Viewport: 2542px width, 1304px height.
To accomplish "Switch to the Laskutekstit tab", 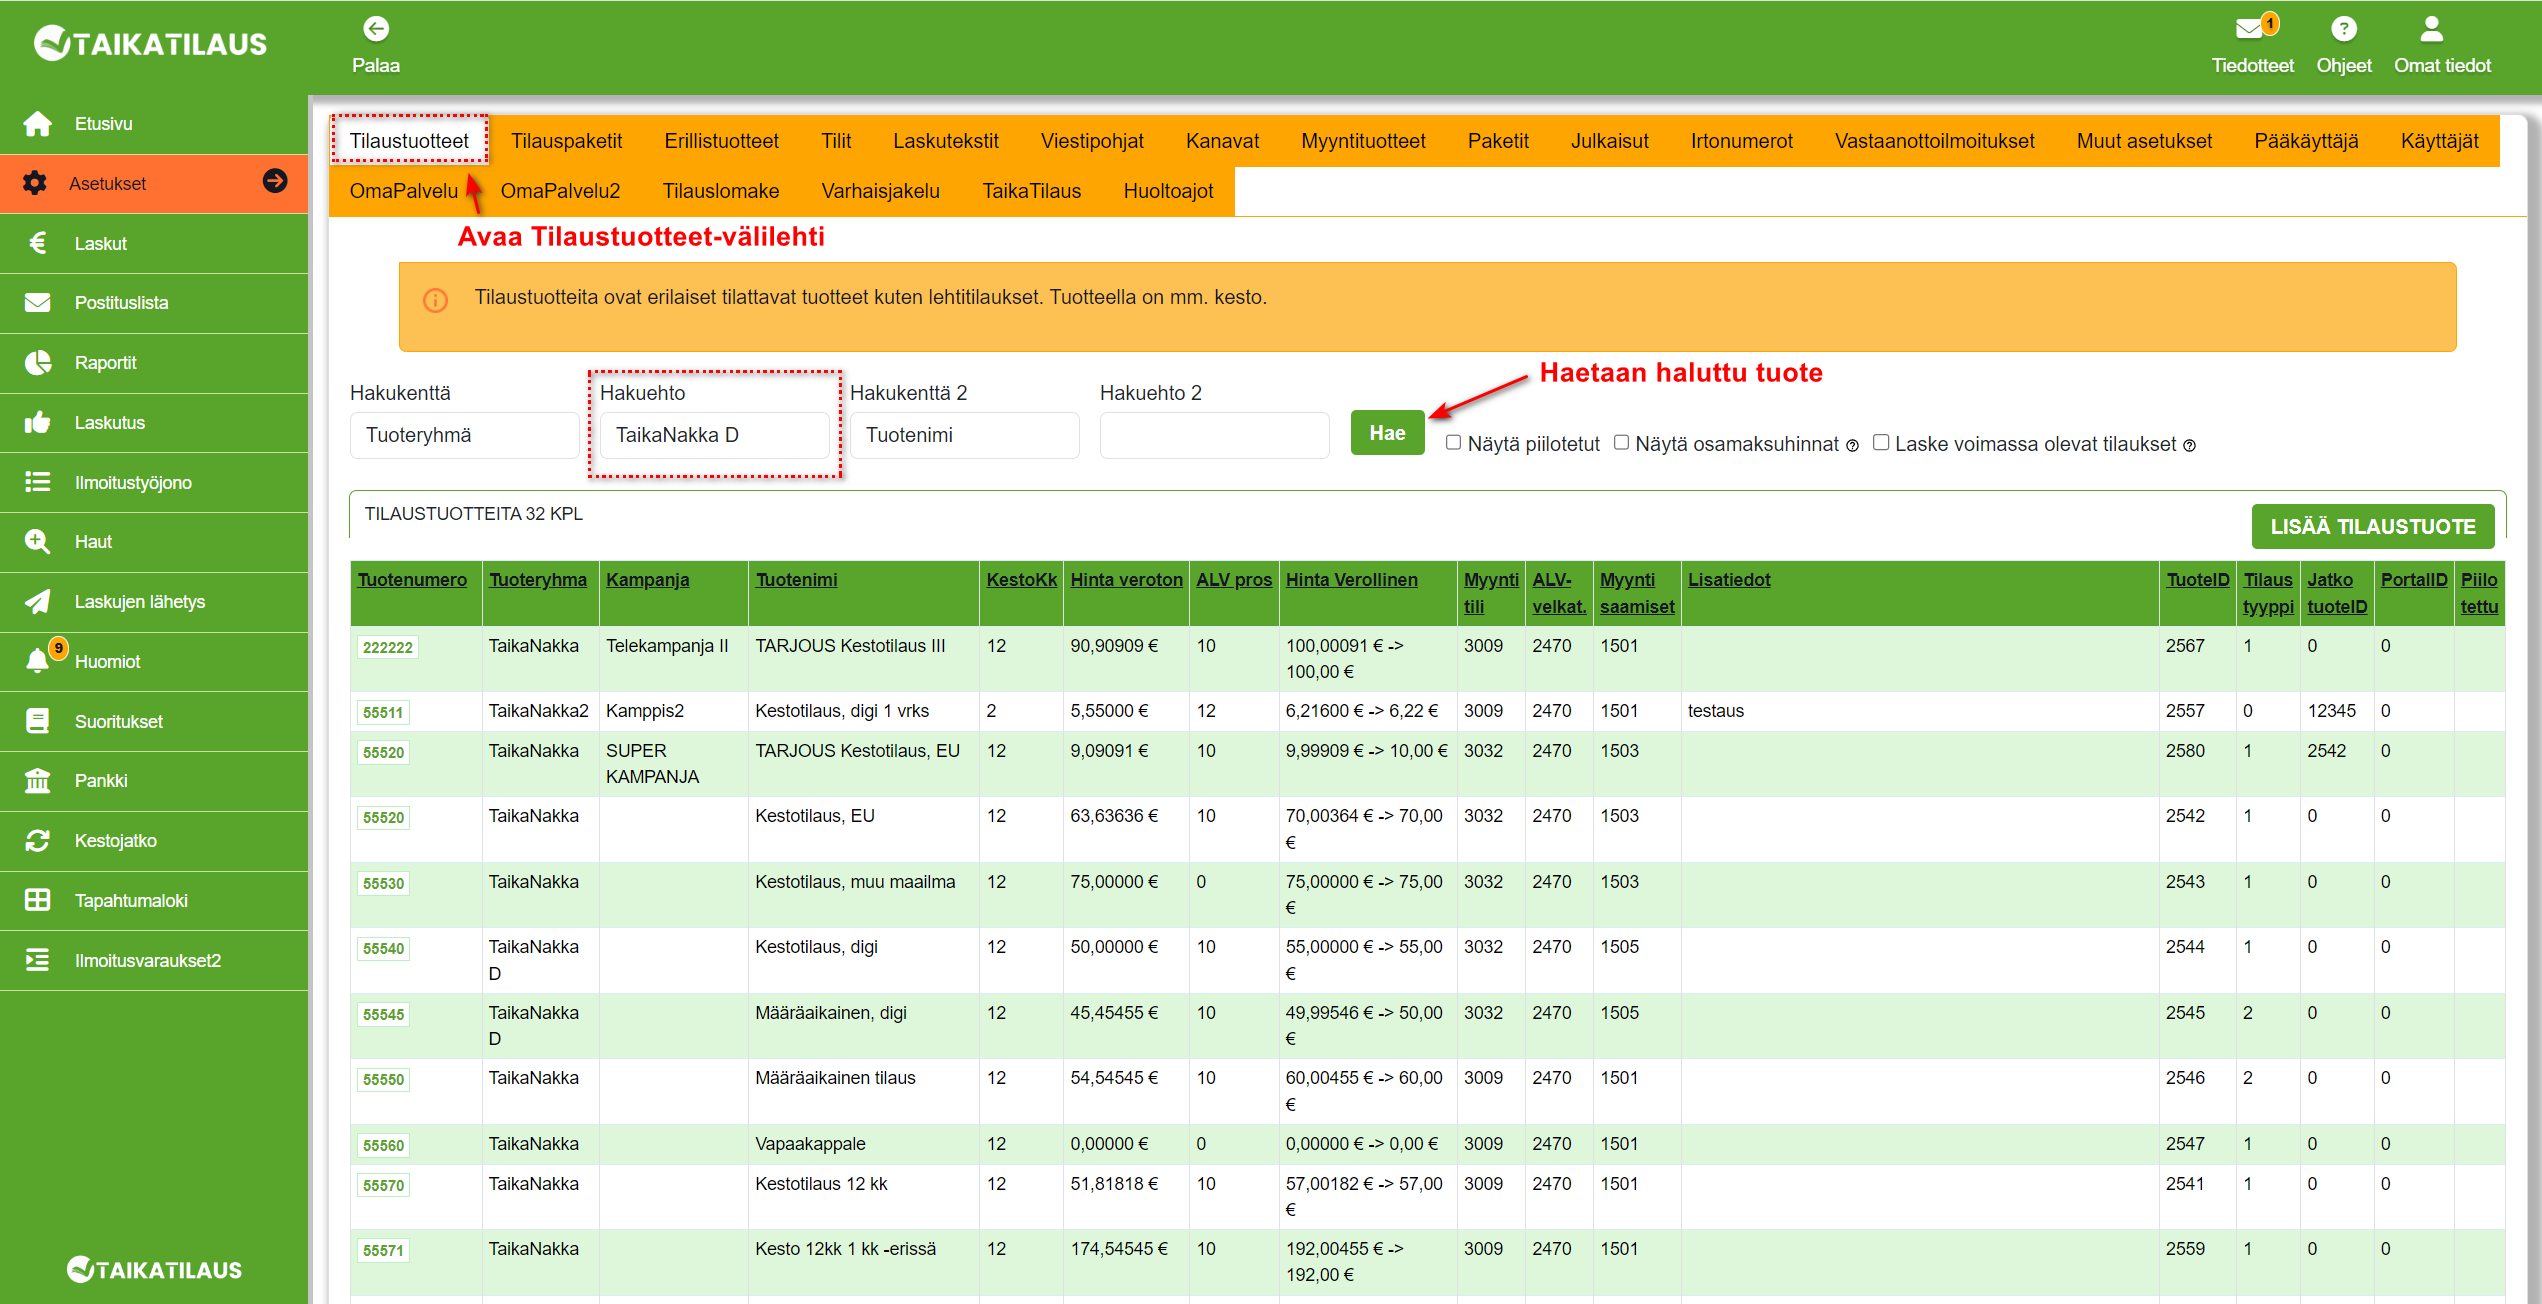I will point(945,141).
